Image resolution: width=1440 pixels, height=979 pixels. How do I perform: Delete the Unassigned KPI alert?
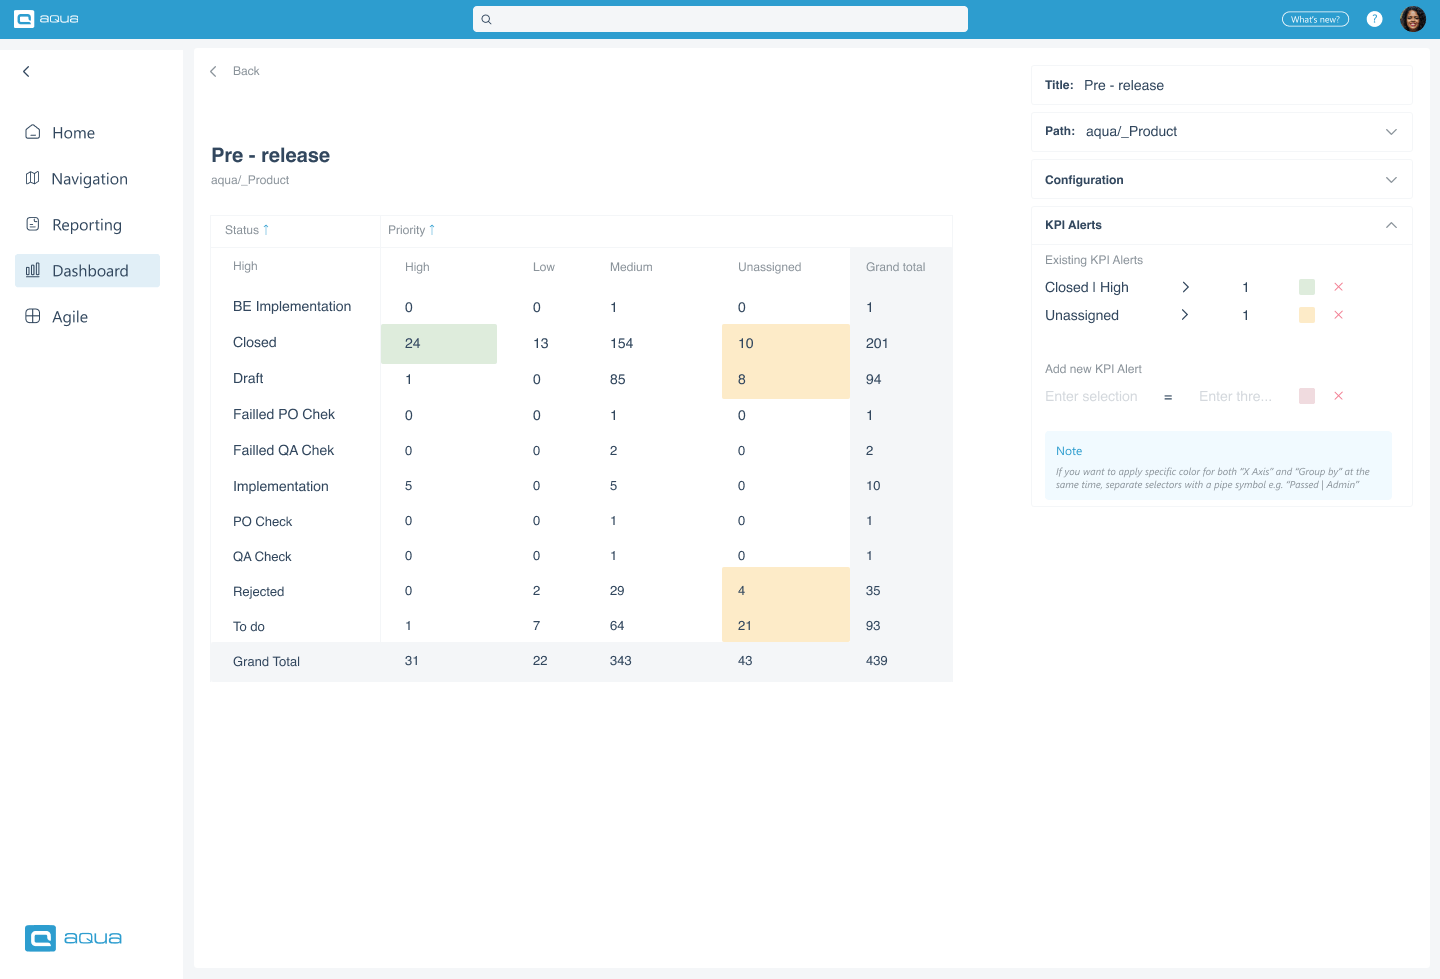(1338, 314)
